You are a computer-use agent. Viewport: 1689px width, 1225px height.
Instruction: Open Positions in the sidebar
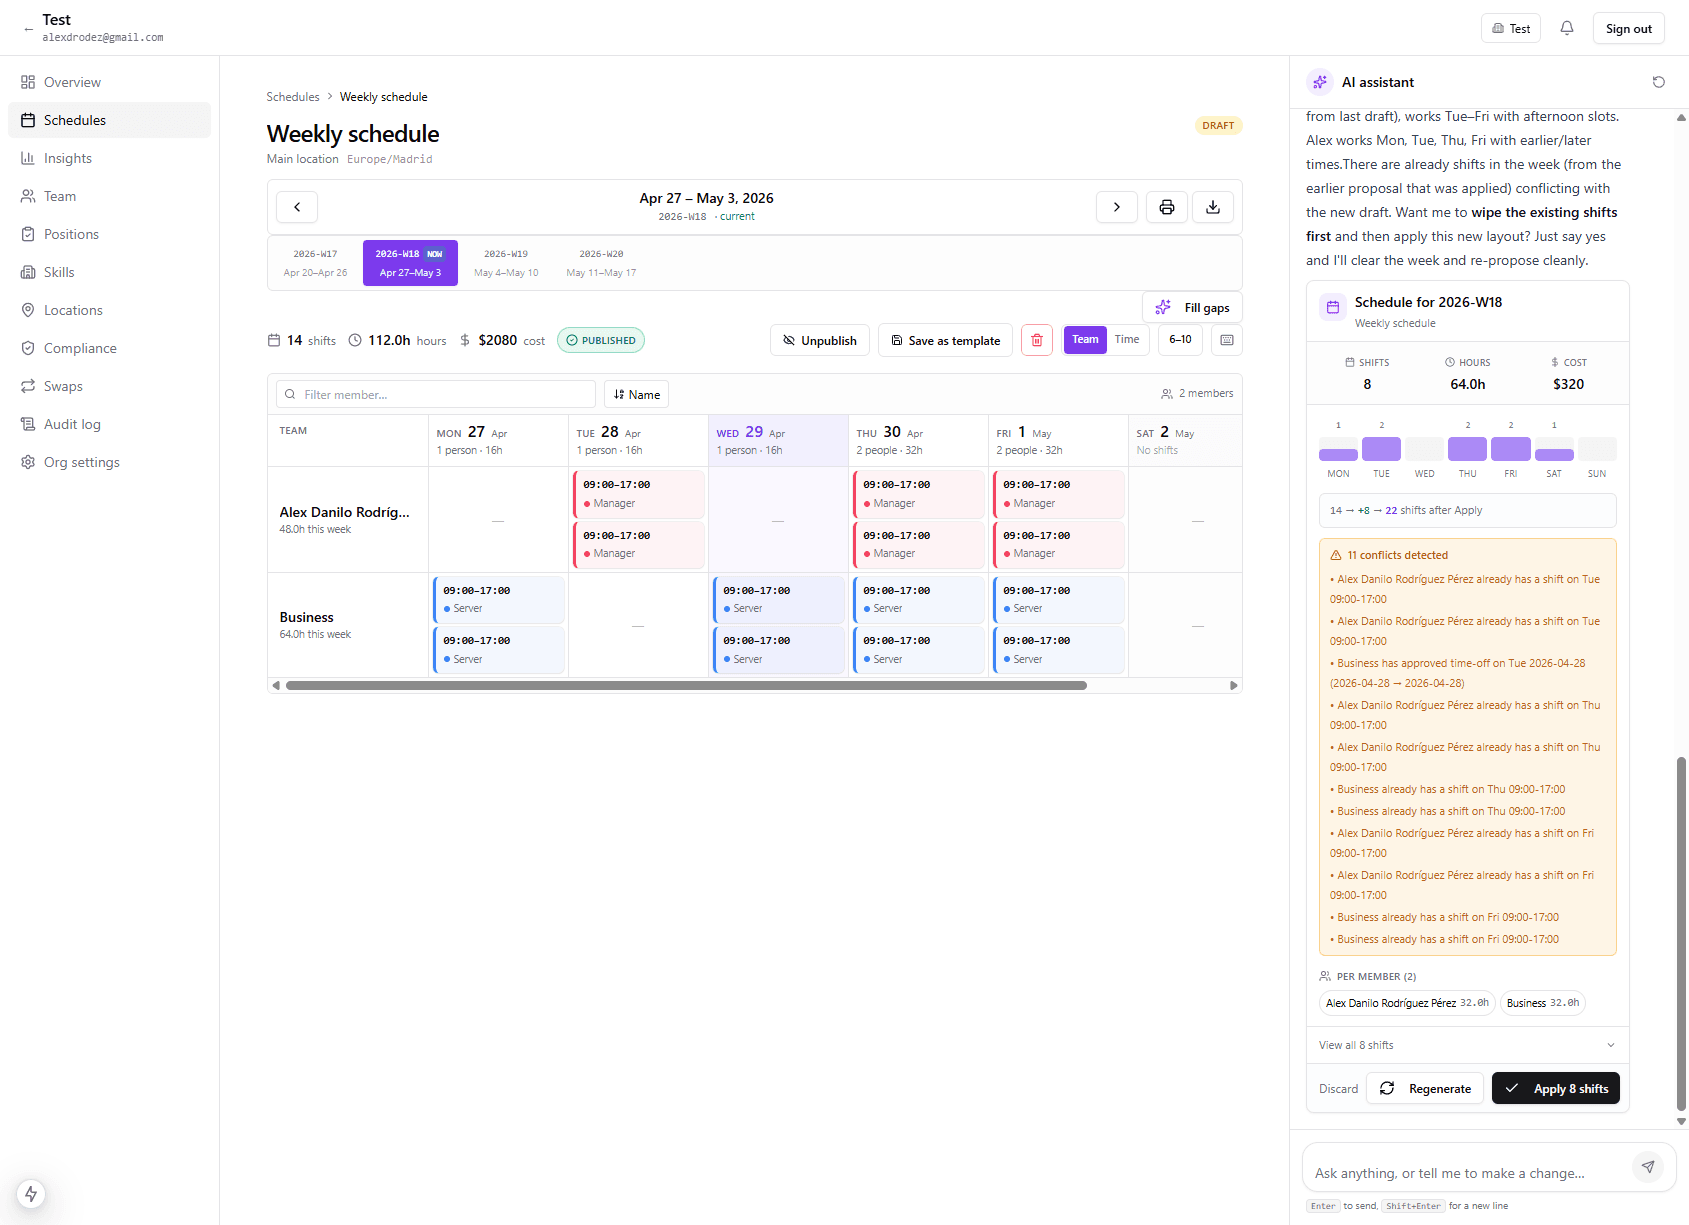point(109,234)
